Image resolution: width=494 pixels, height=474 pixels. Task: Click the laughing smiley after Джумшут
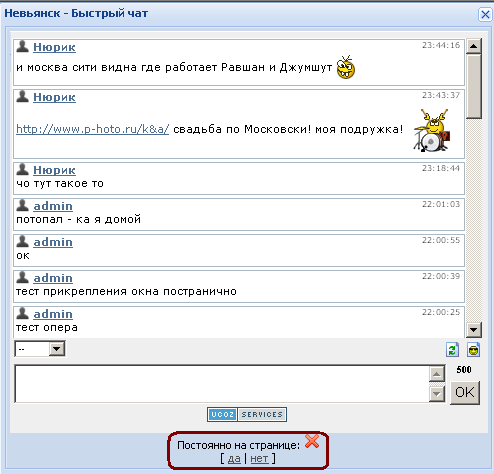point(346,67)
